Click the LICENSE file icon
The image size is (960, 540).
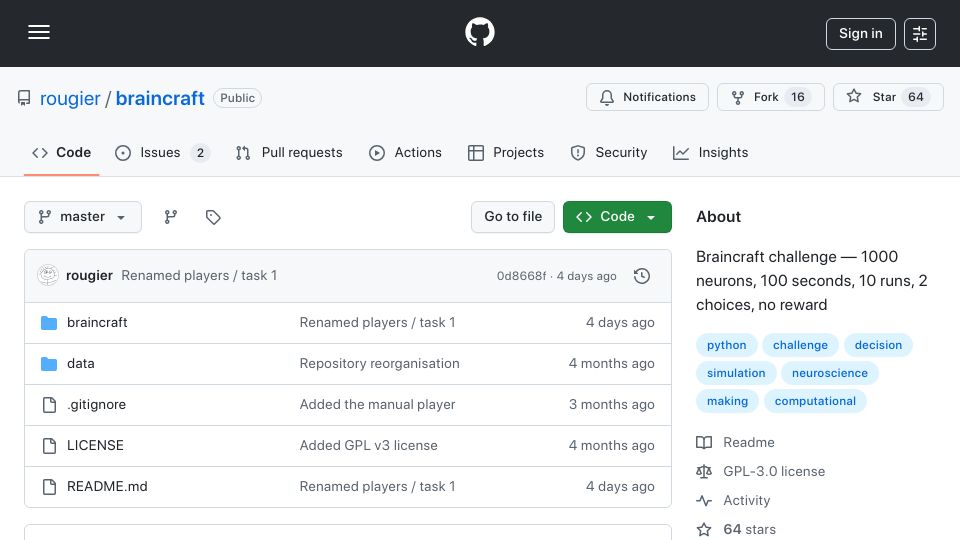coord(49,446)
